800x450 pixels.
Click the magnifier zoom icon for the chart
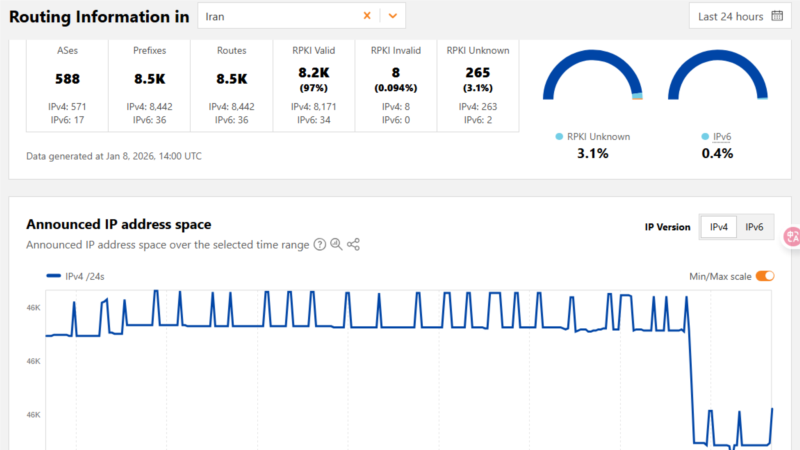coord(337,244)
